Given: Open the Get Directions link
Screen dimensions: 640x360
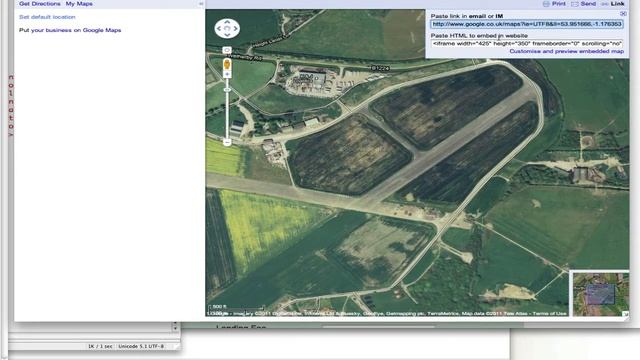Looking at the screenshot, I should [x=40, y=4].
